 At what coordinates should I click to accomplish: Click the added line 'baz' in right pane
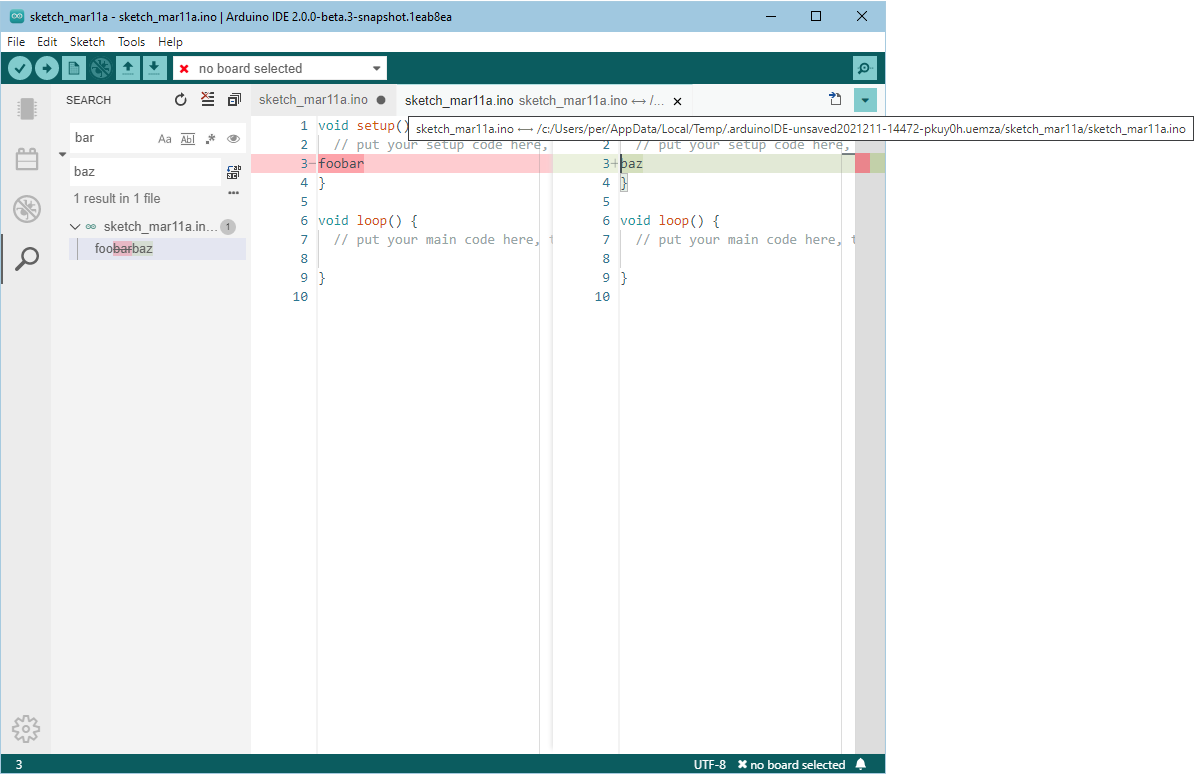632,163
